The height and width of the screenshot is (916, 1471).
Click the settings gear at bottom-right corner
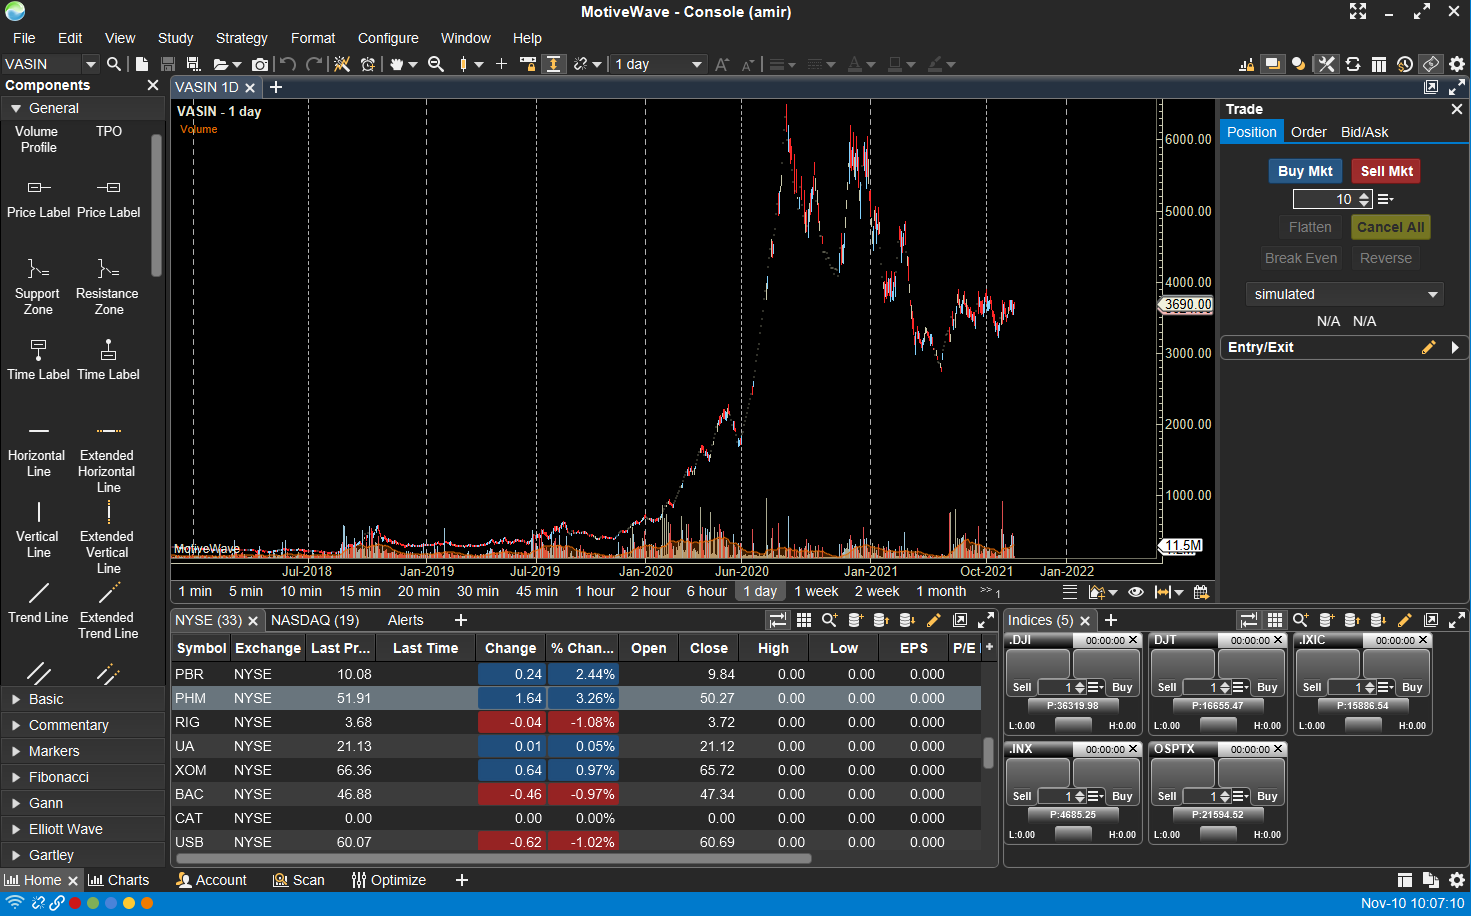click(x=1457, y=880)
